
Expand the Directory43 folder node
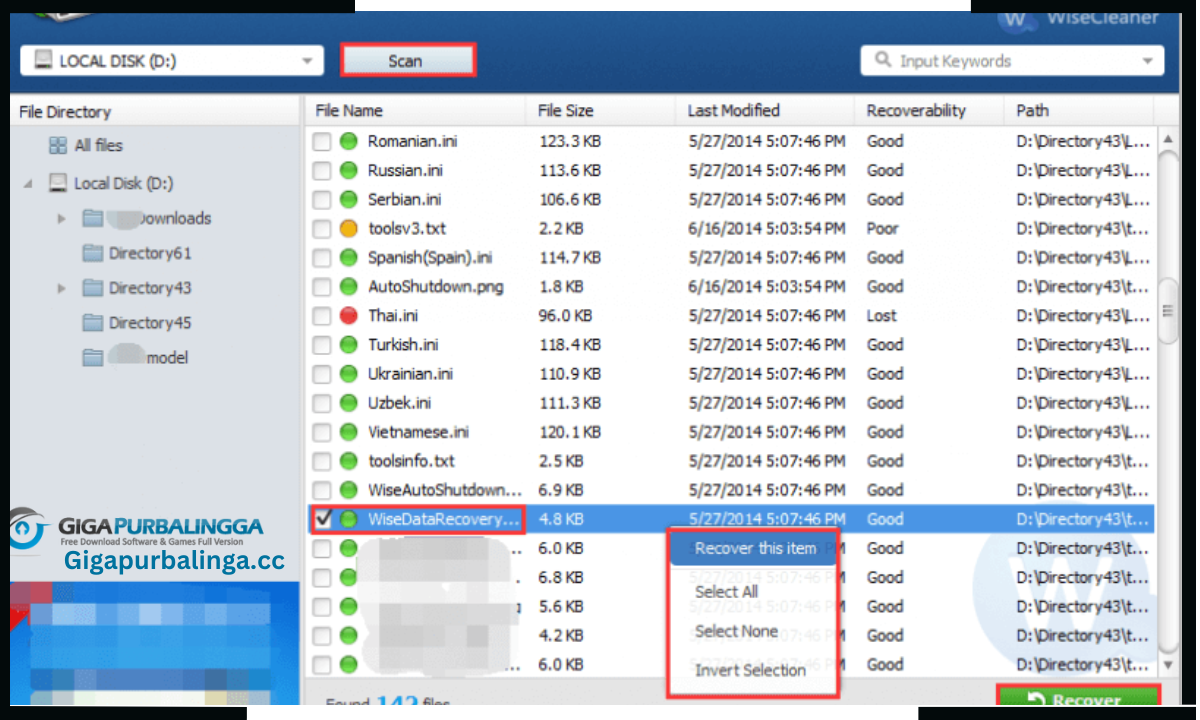pyautogui.click(x=61, y=288)
